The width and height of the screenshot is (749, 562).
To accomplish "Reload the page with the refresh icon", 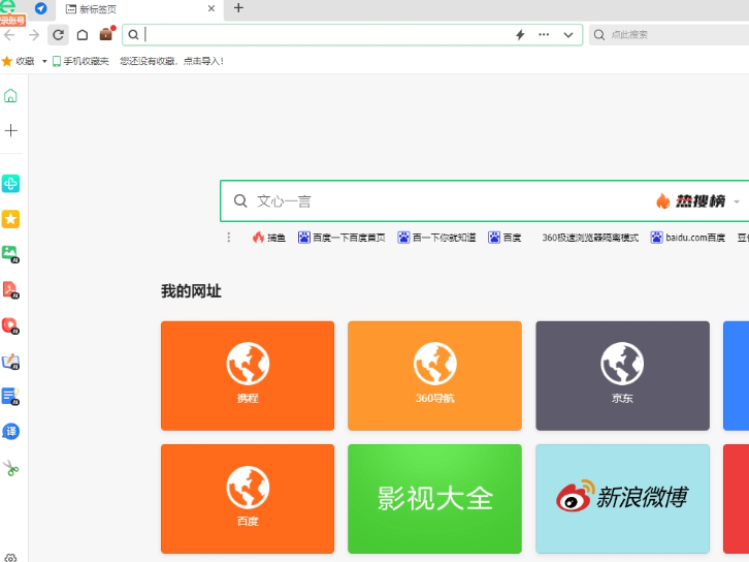I will (58, 35).
